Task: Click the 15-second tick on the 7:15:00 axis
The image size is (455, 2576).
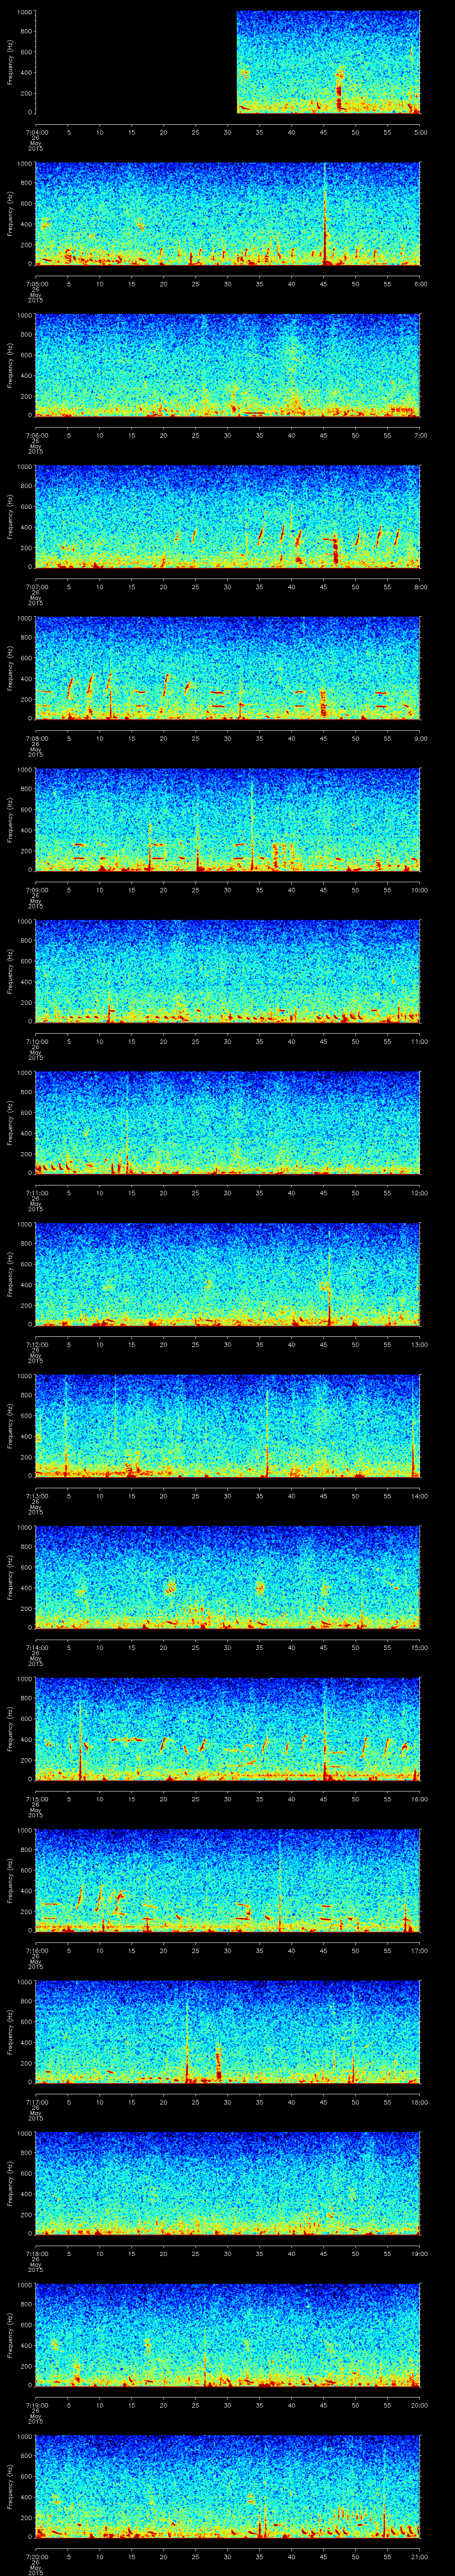Action: tap(132, 1799)
